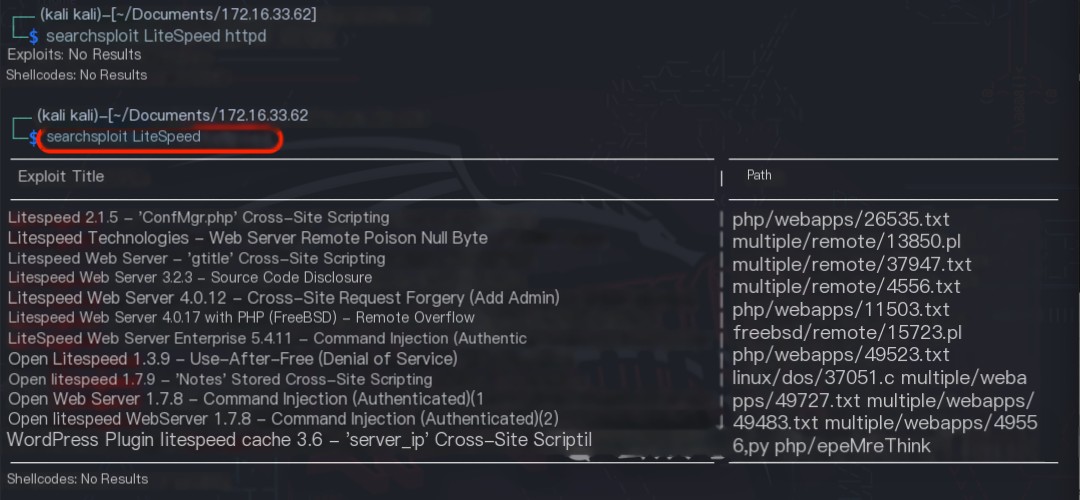Screen dimensions: 1080x500
Task: Select the Enterprise 5.4.11 Command Injection row
Action: pos(267,339)
